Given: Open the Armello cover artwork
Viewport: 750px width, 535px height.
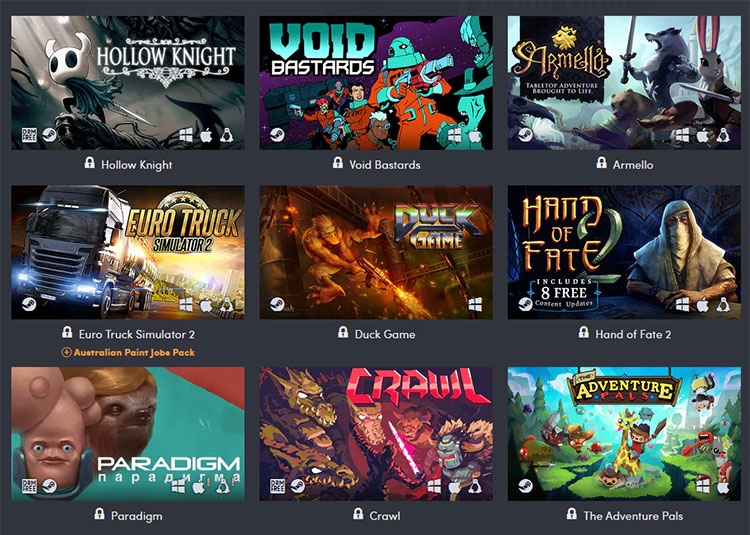Looking at the screenshot, I should tap(624, 83).
